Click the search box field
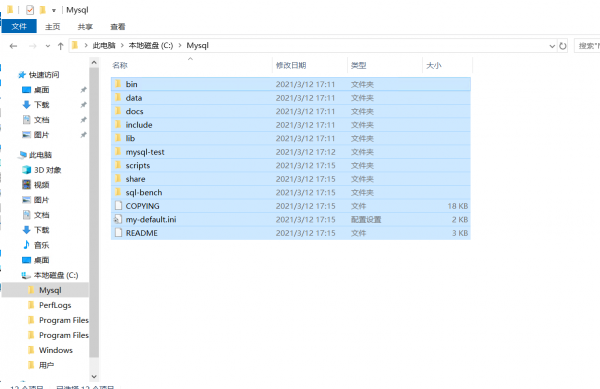Viewport: 600px width, 389px height. coord(587,46)
